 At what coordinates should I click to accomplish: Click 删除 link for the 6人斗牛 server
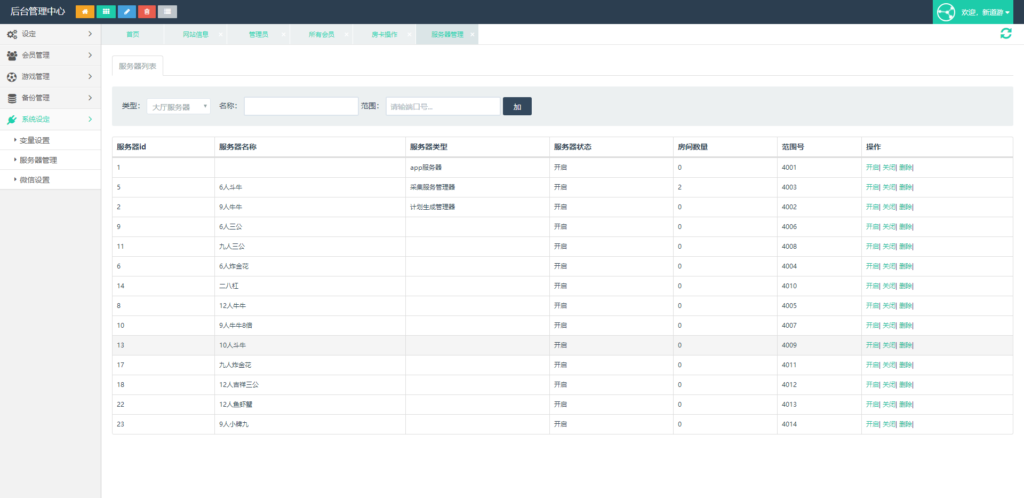pos(906,187)
